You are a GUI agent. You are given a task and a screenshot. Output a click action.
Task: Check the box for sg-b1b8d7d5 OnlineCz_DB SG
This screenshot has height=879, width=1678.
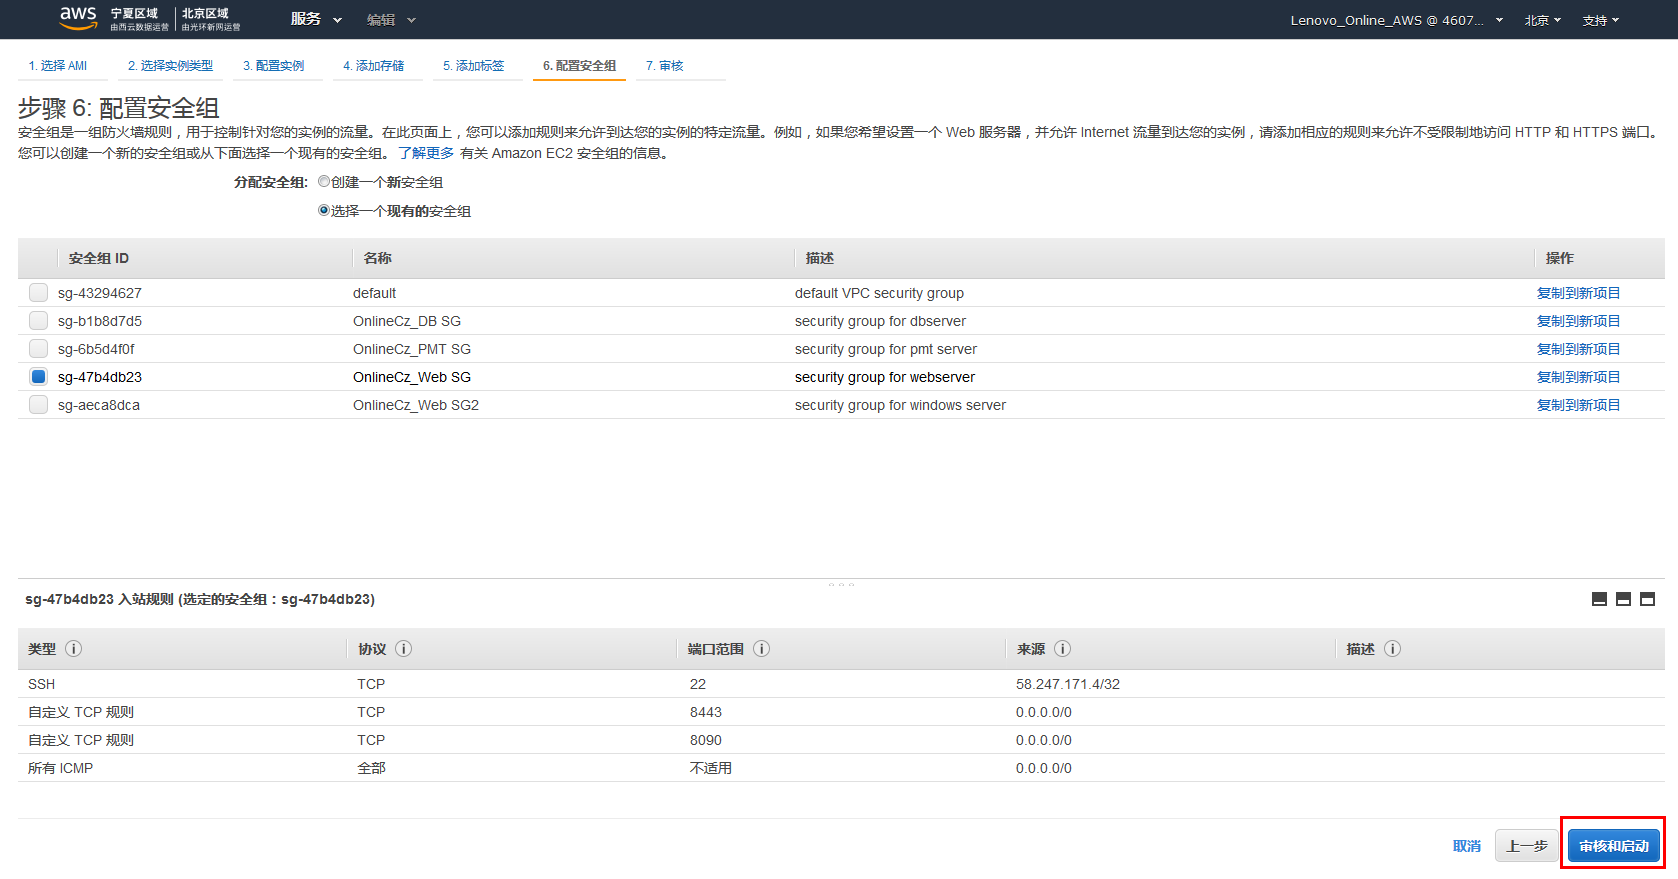coord(38,321)
